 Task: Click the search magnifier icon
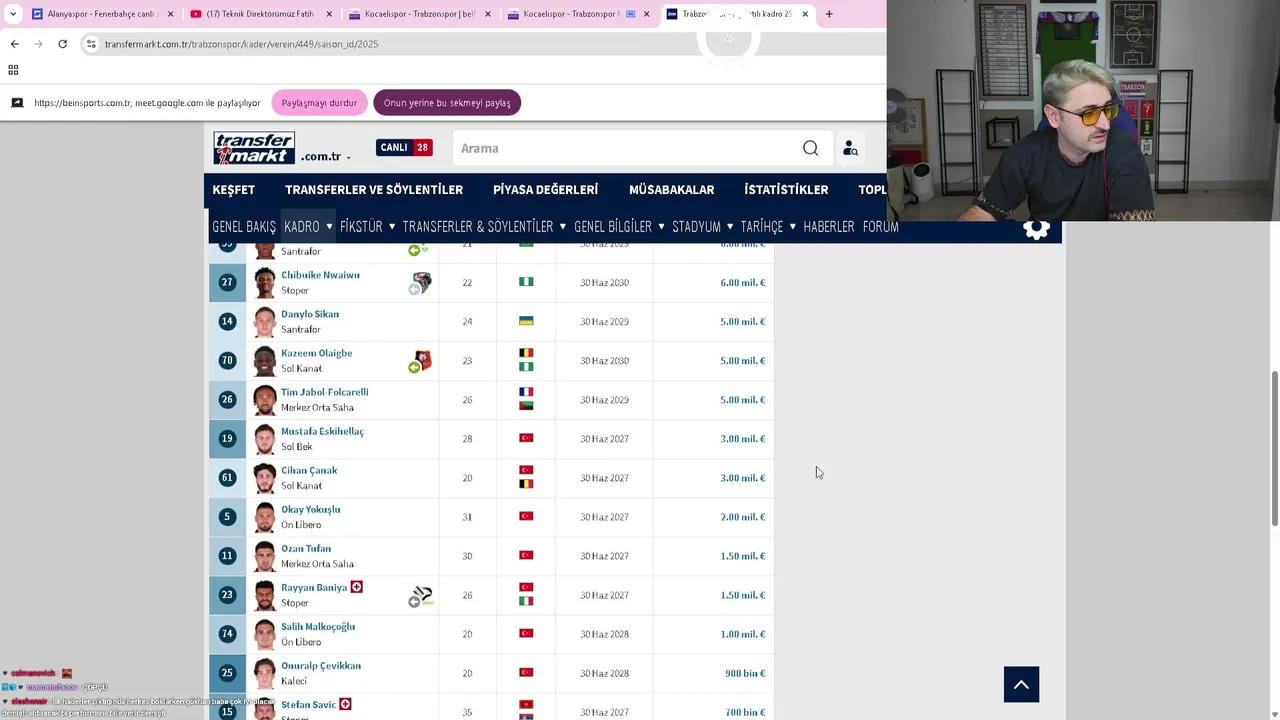point(810,148)
